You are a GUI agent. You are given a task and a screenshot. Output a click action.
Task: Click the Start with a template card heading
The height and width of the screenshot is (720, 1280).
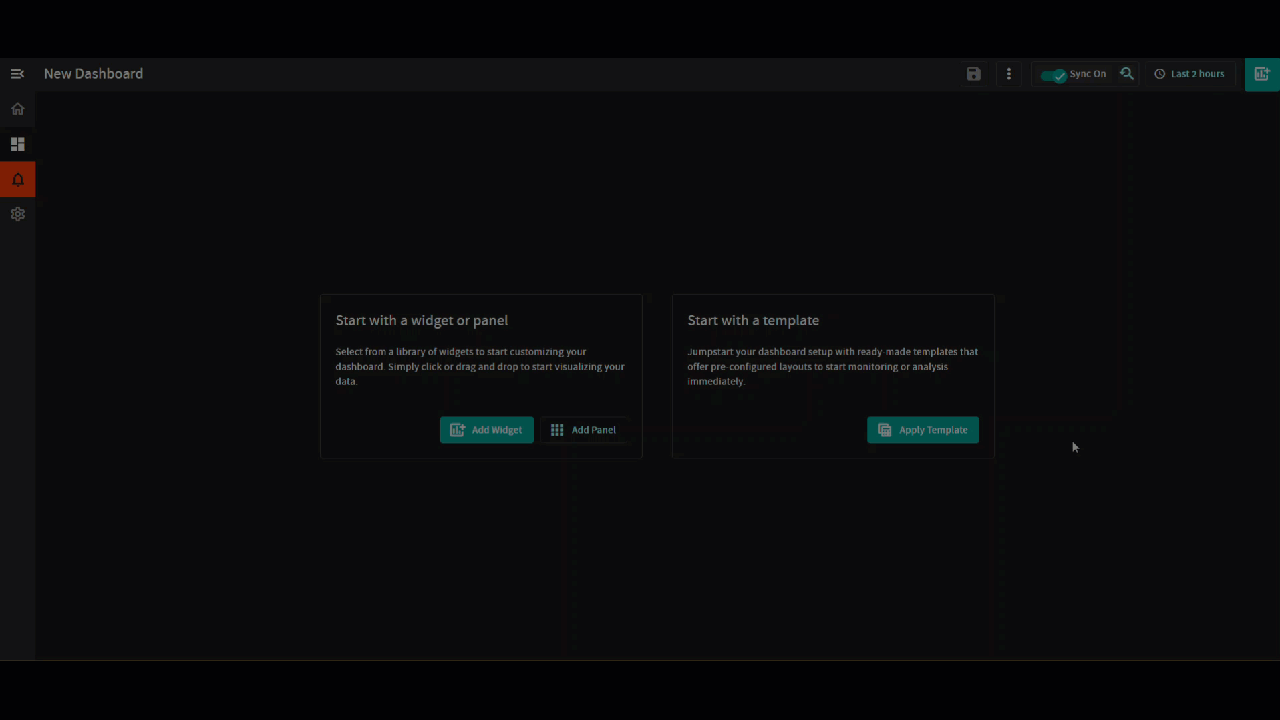click(753, 320)
